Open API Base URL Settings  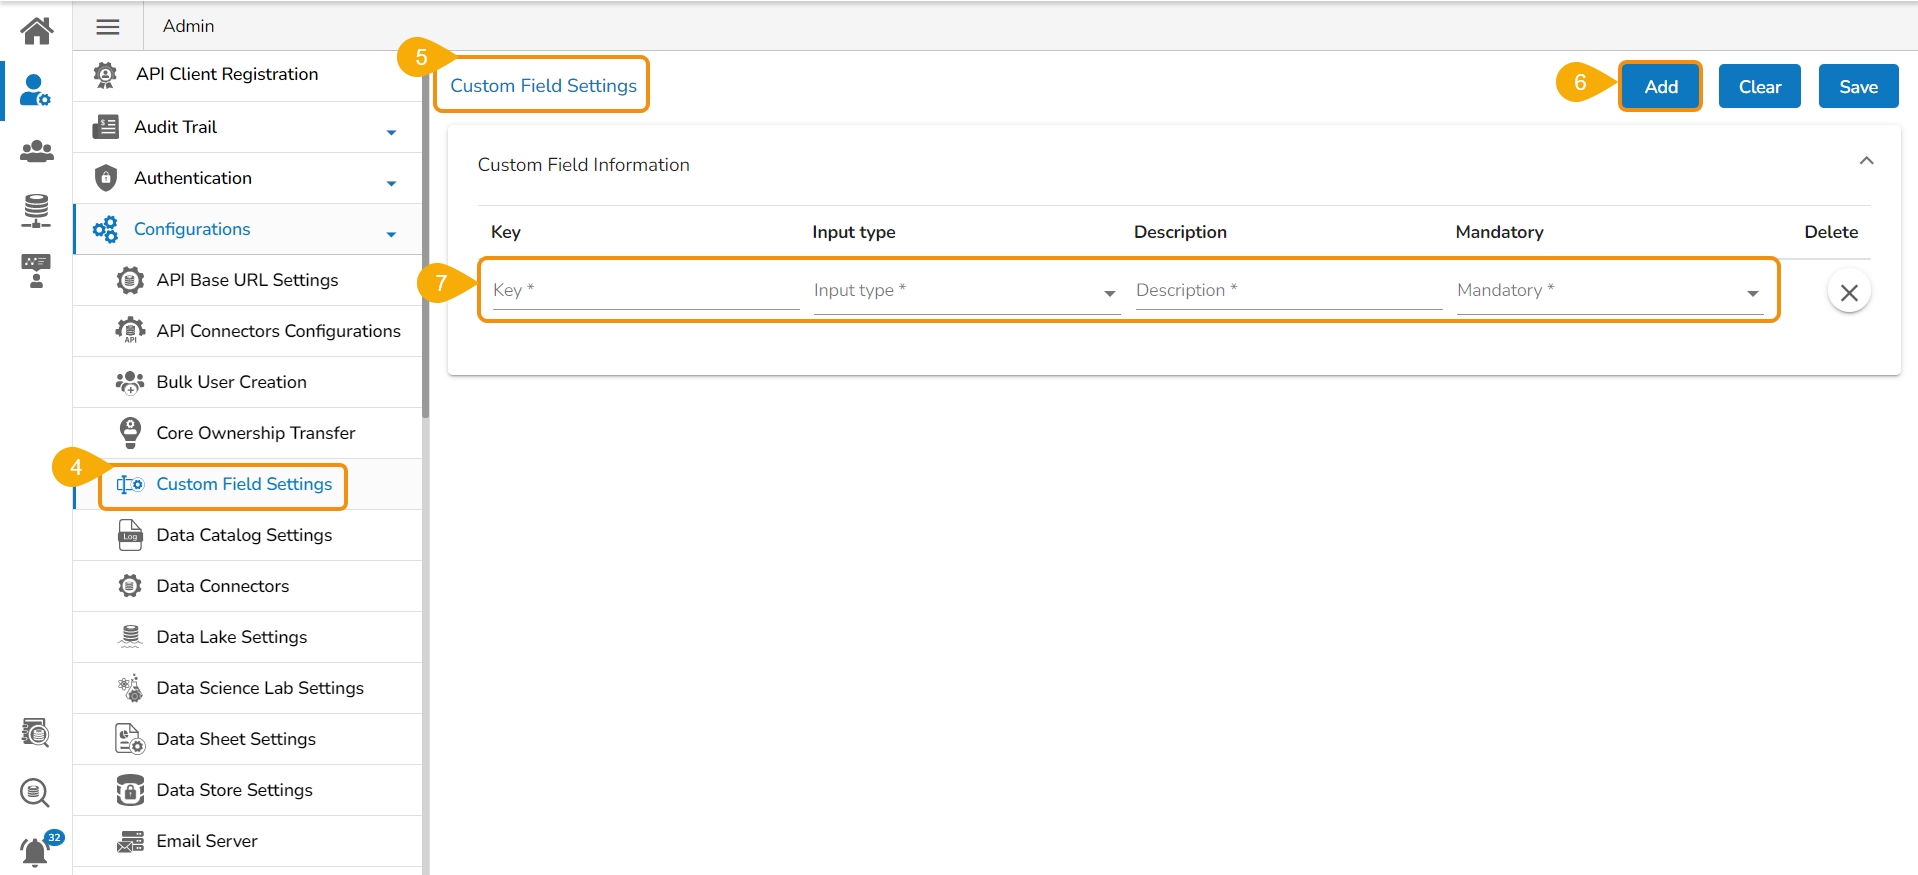[247, 280]
